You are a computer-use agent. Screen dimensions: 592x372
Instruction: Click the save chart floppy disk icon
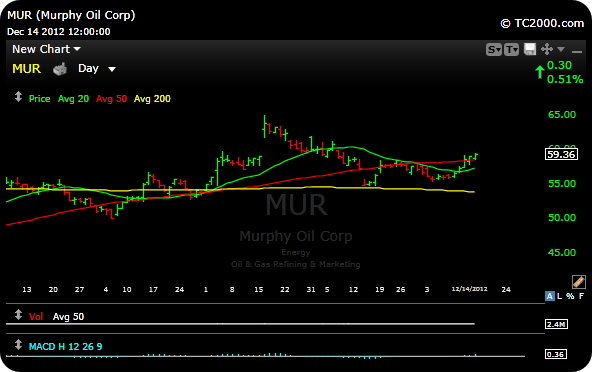(x=530, y=49)
